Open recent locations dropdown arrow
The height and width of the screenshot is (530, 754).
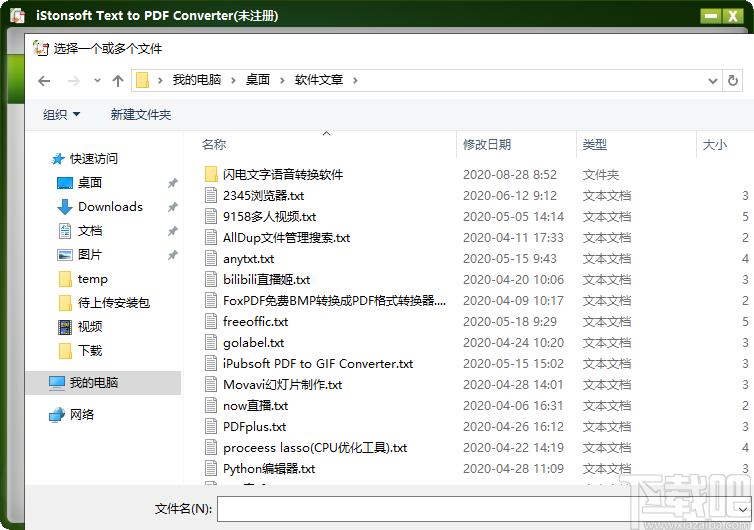click(98, 81)
